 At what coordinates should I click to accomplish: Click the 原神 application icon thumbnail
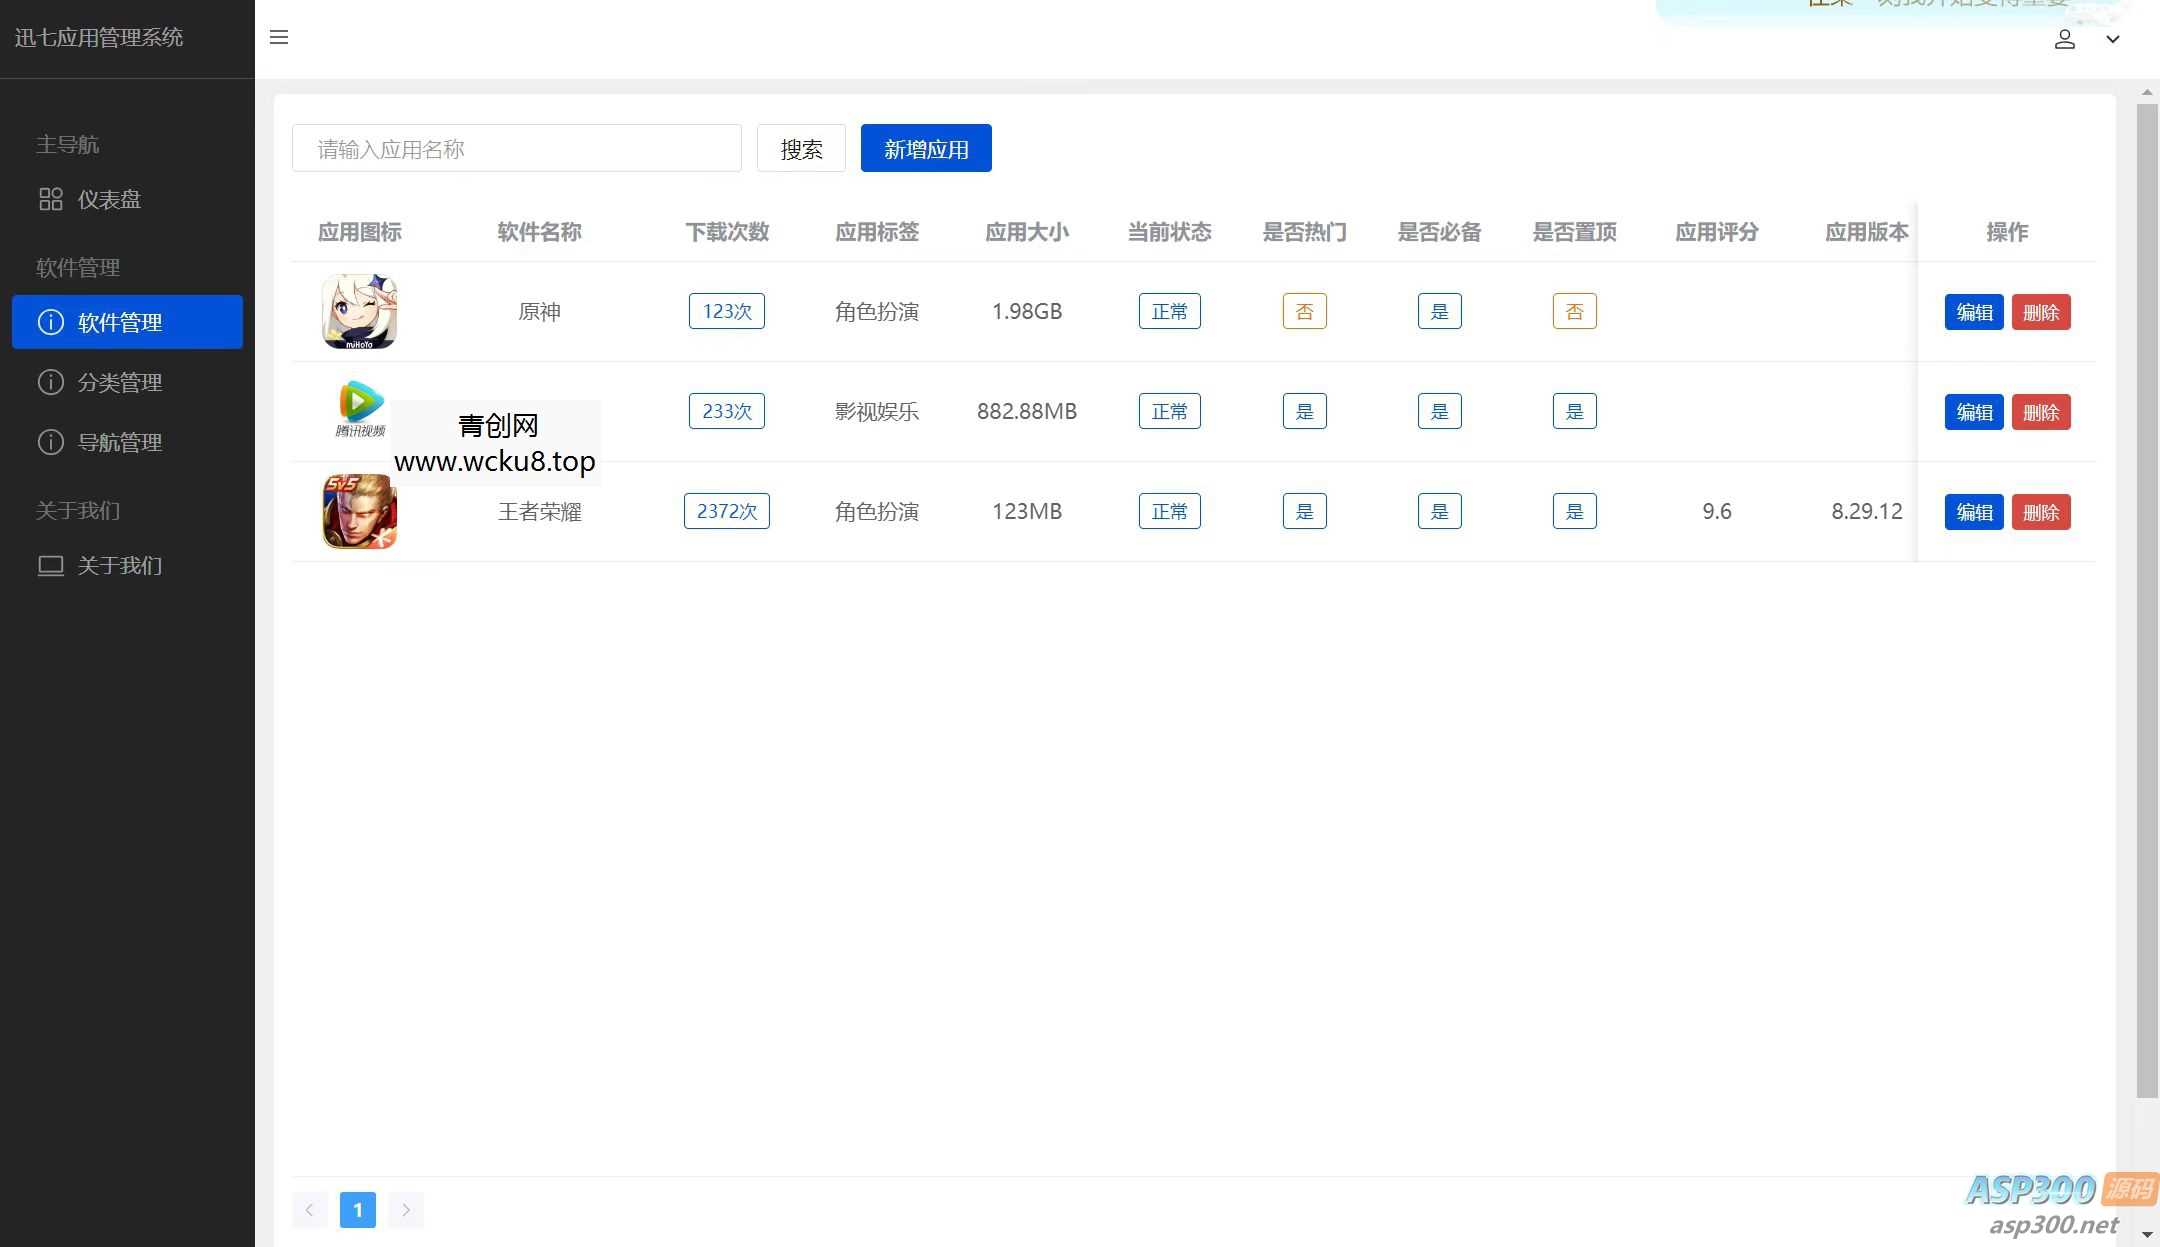tap(358, 311)
